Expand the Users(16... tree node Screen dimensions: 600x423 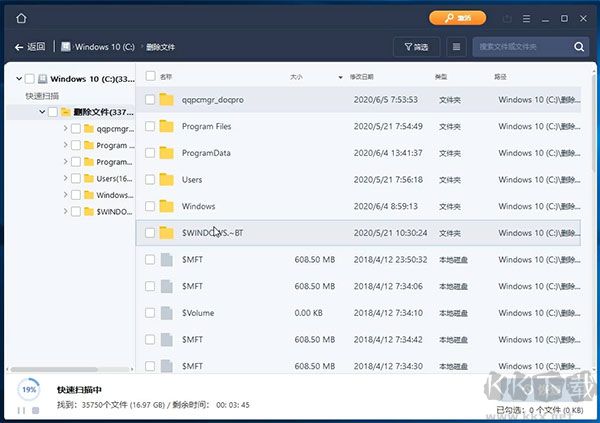tap(65, 178)
